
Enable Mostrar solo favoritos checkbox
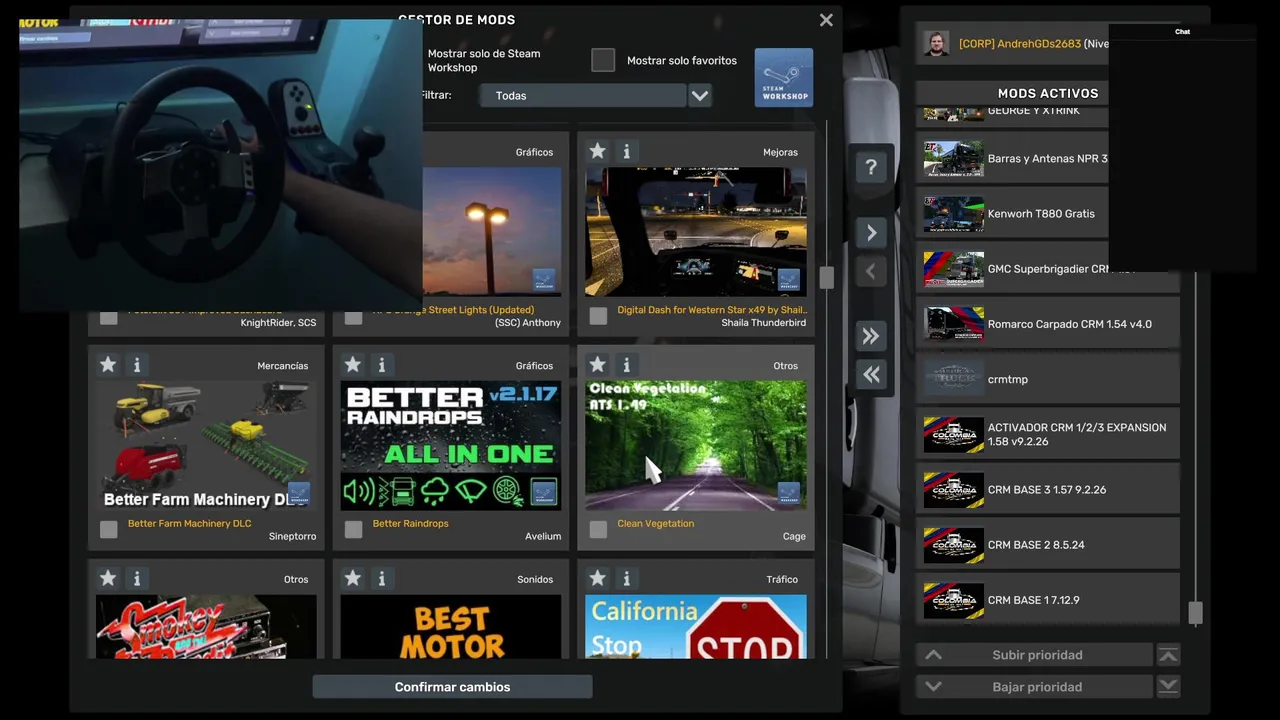coord(603,60)
